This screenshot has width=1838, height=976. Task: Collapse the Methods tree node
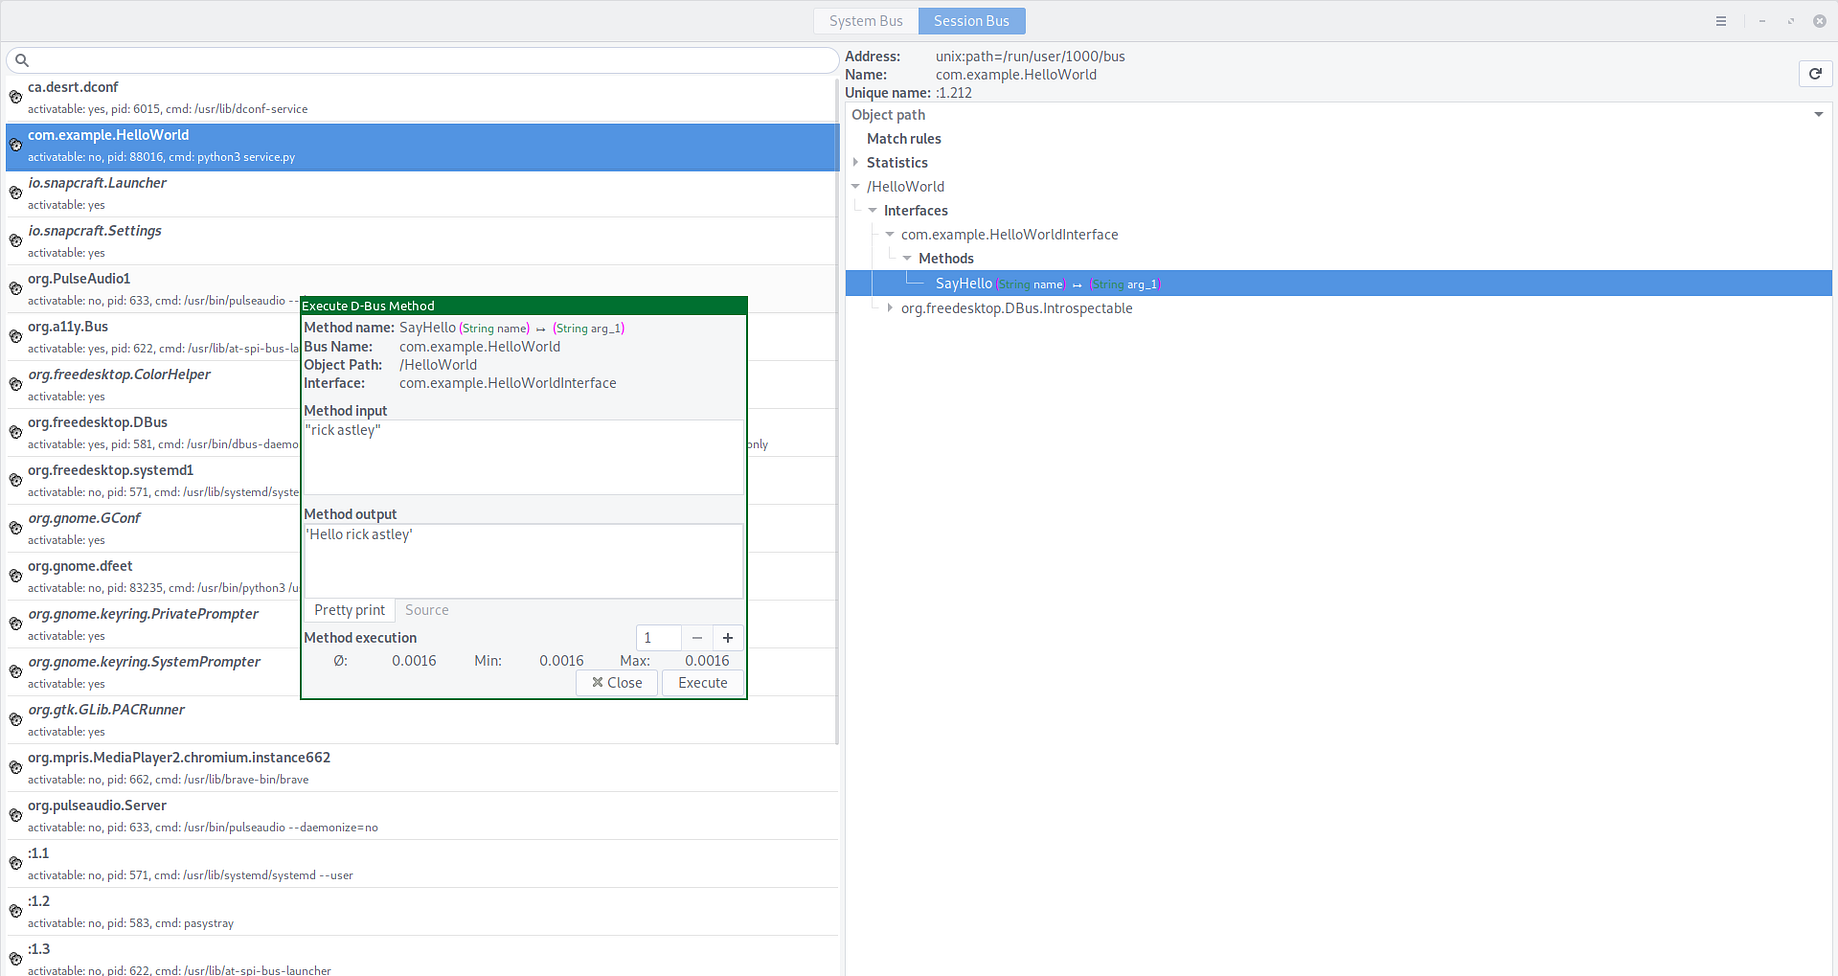pyautogui.click(x=907, y=258)
